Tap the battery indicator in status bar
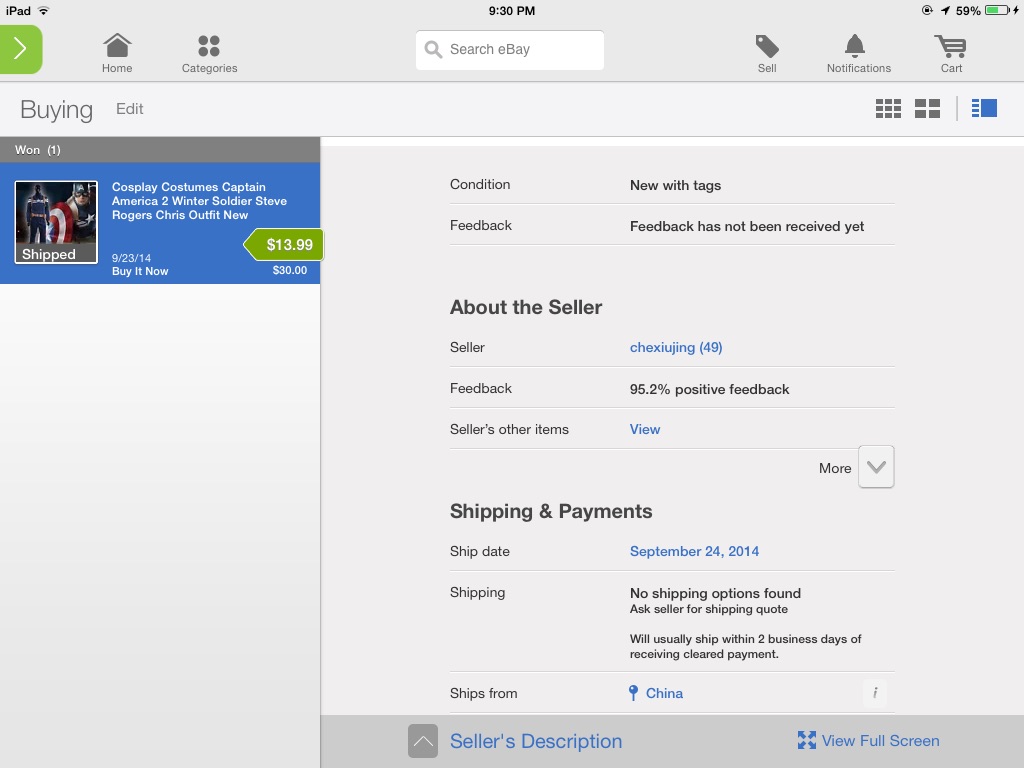1024x768 pixels. (999, 10)
